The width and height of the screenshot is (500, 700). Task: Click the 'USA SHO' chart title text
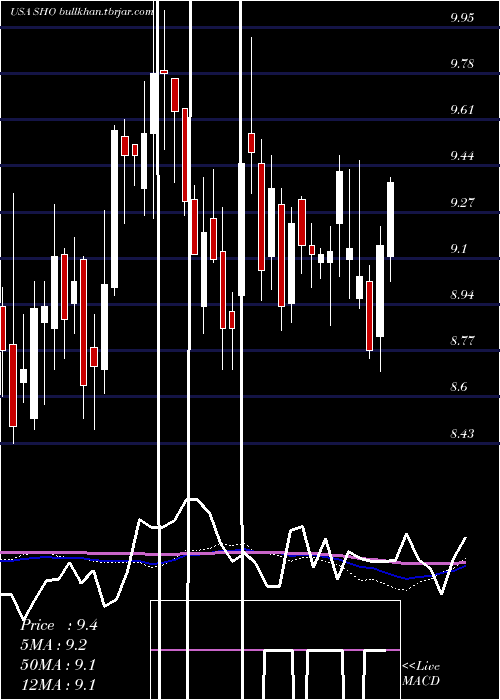coord(33,12)
